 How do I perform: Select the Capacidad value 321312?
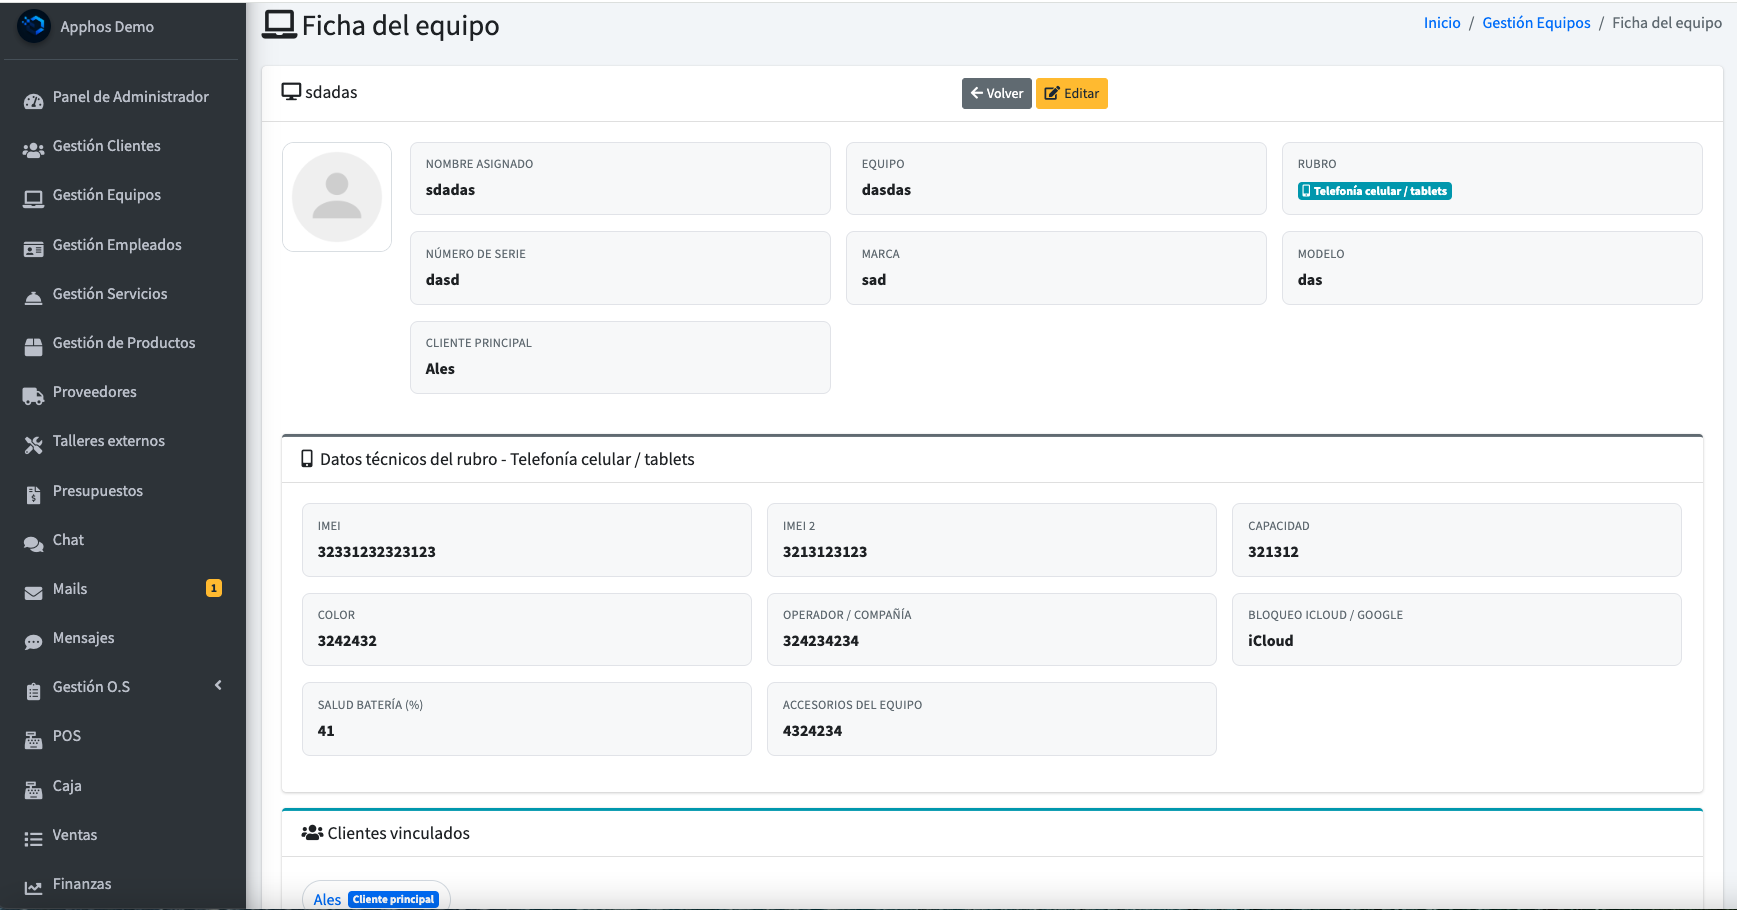click(1273, 552)
